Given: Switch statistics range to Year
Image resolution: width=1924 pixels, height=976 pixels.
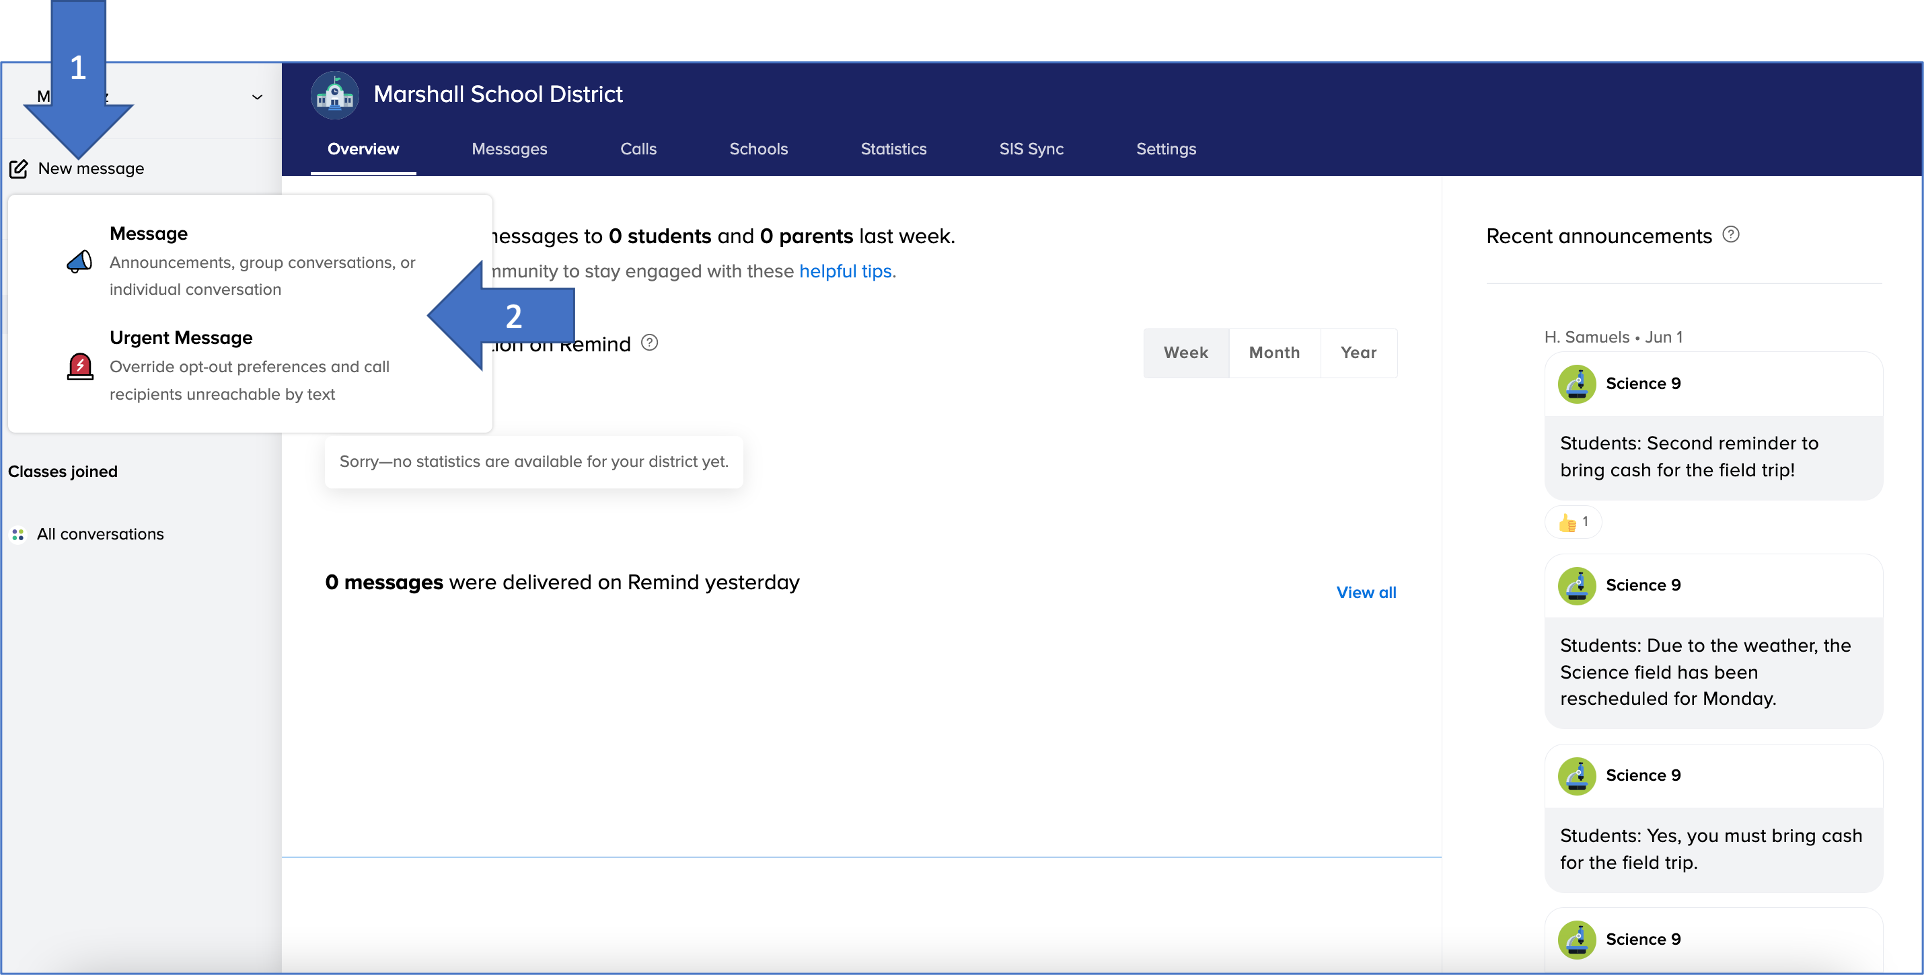Looking at the screenshot, I should (1358, 353).
